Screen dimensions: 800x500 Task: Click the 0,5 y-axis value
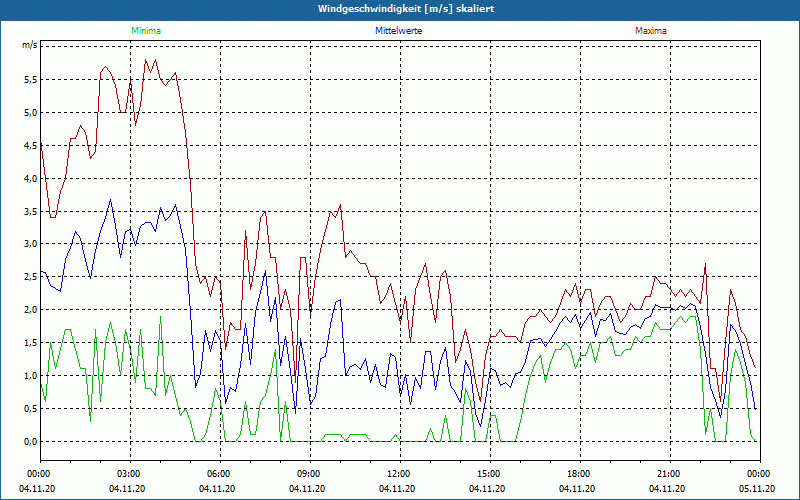31,408
